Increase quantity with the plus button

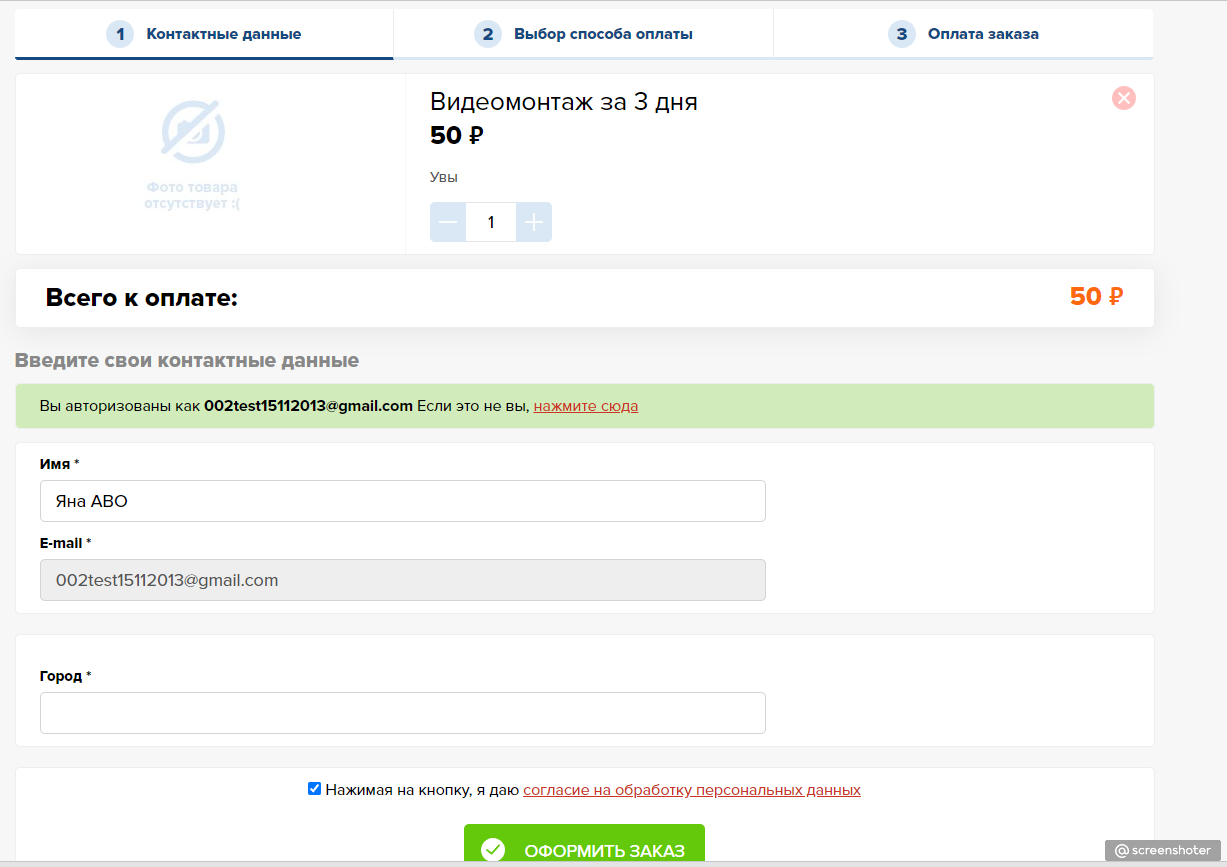pyautogui.click(x=534, y=222)
